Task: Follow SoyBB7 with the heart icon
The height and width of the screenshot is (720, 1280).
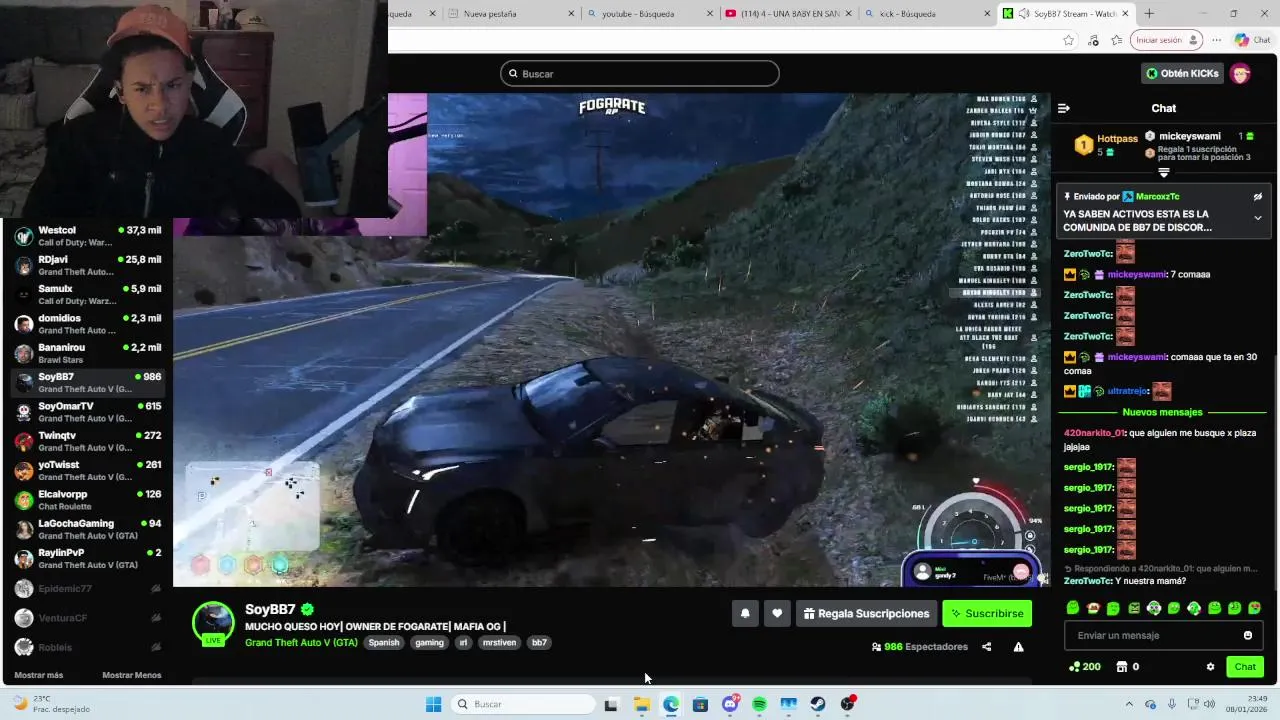Action: [777, 614]
